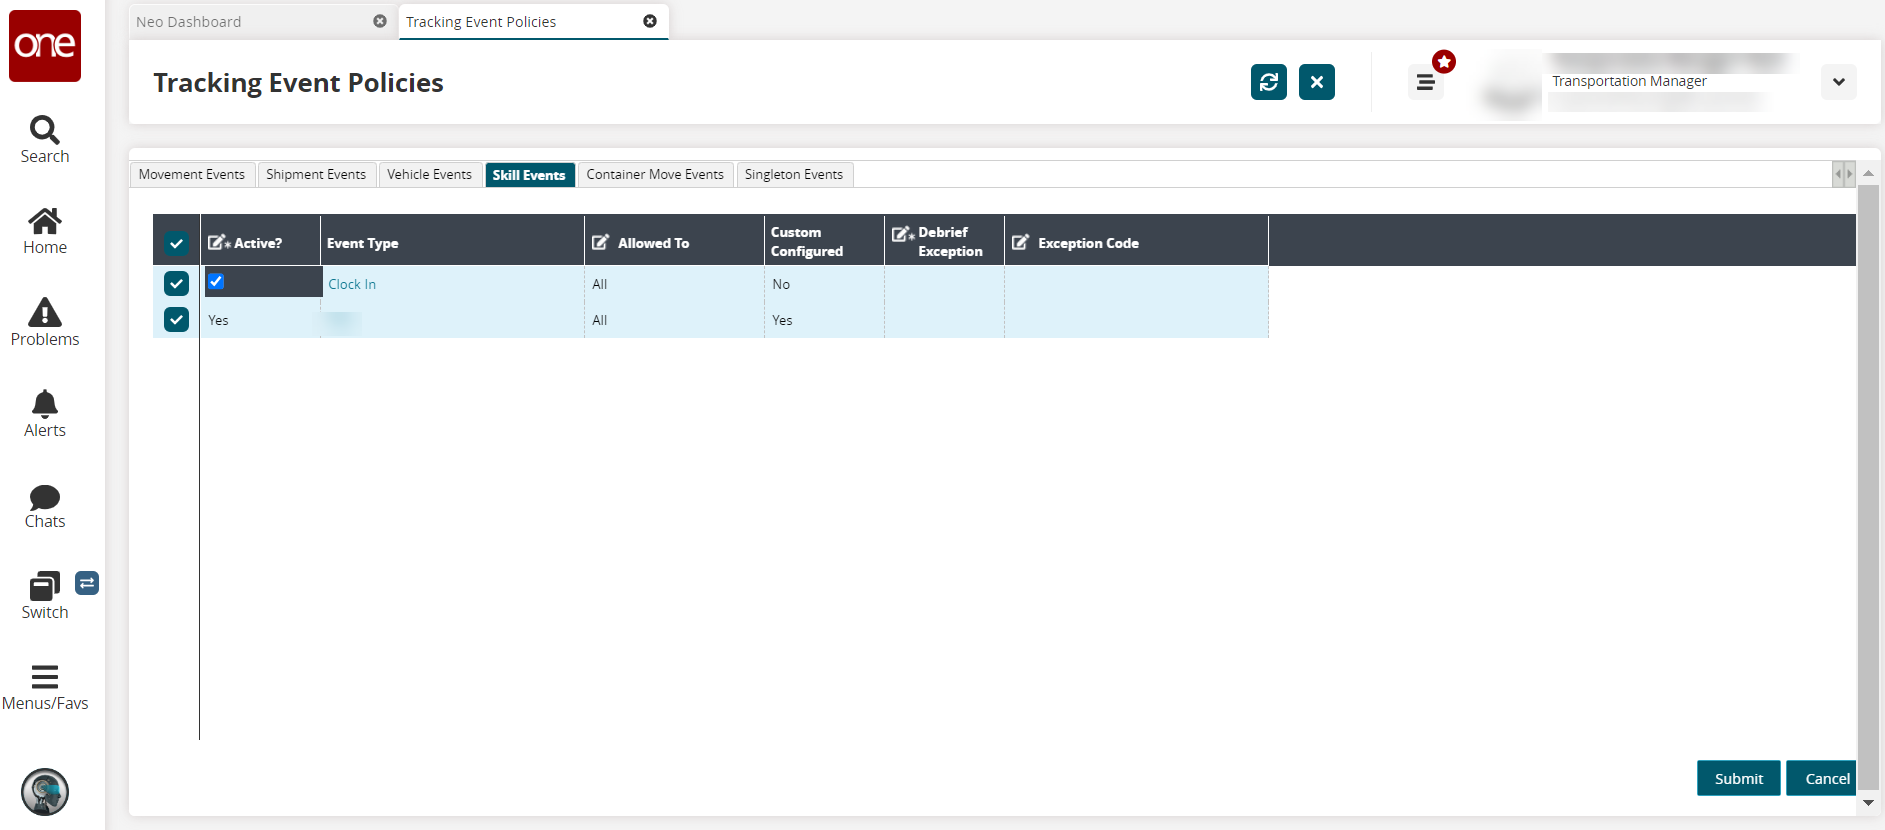The width and height of the screenshot is (1885, 830).
Task: Click the small swap arrows badge
Action: (87, 583)
